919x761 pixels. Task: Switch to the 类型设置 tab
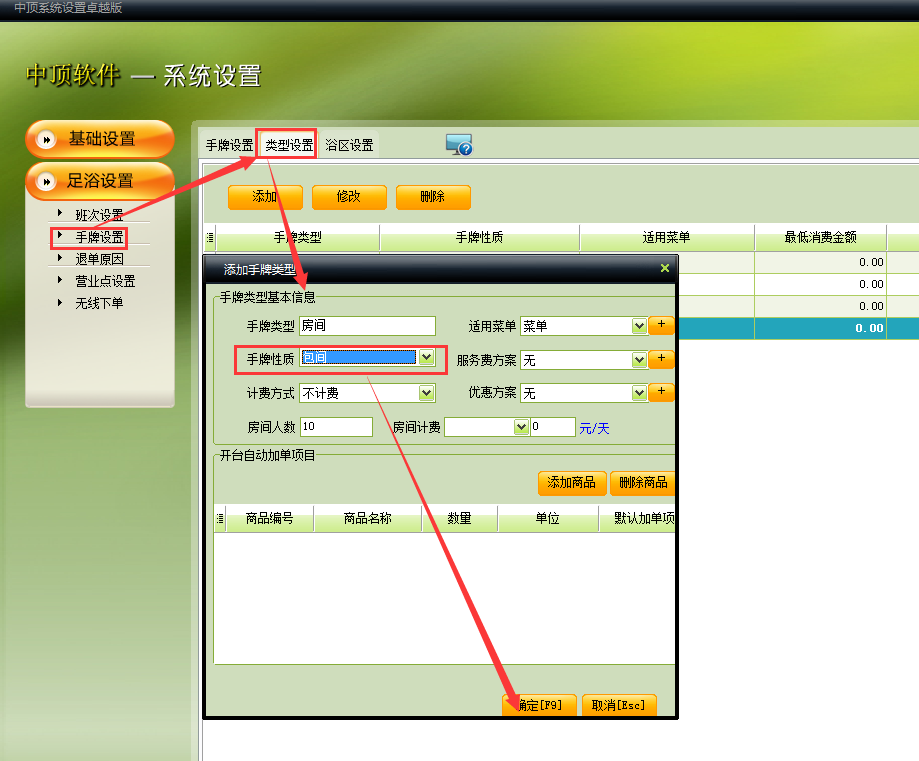(x=288, y=144)
